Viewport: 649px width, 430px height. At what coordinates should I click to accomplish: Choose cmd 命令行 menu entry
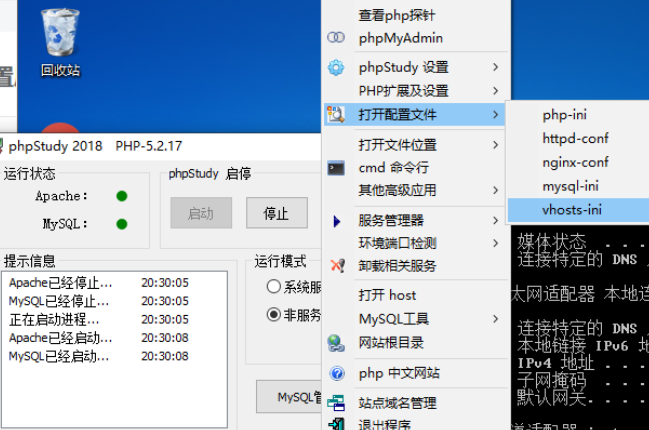tap(416, 168)
